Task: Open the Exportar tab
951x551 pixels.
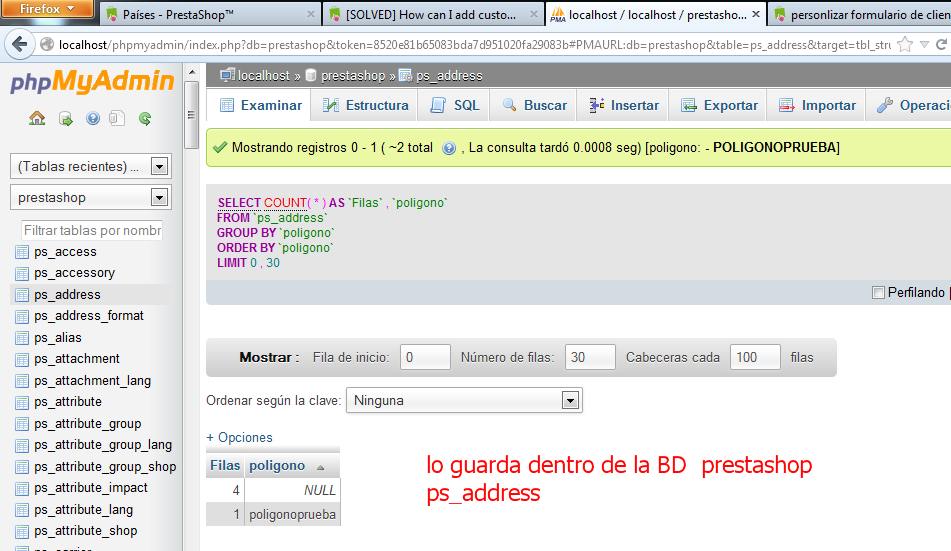Action: (x=719, y=106)
